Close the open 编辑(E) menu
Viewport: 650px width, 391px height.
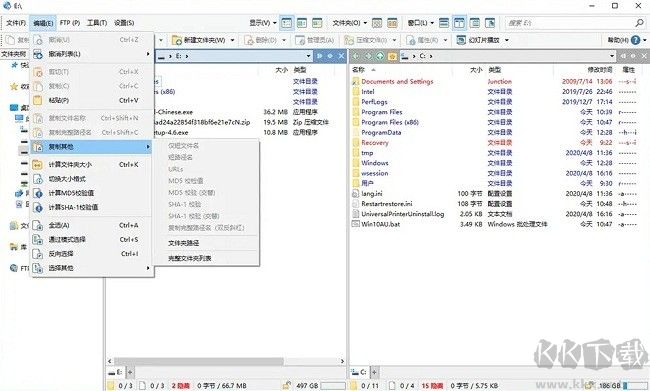coord(43,23)
